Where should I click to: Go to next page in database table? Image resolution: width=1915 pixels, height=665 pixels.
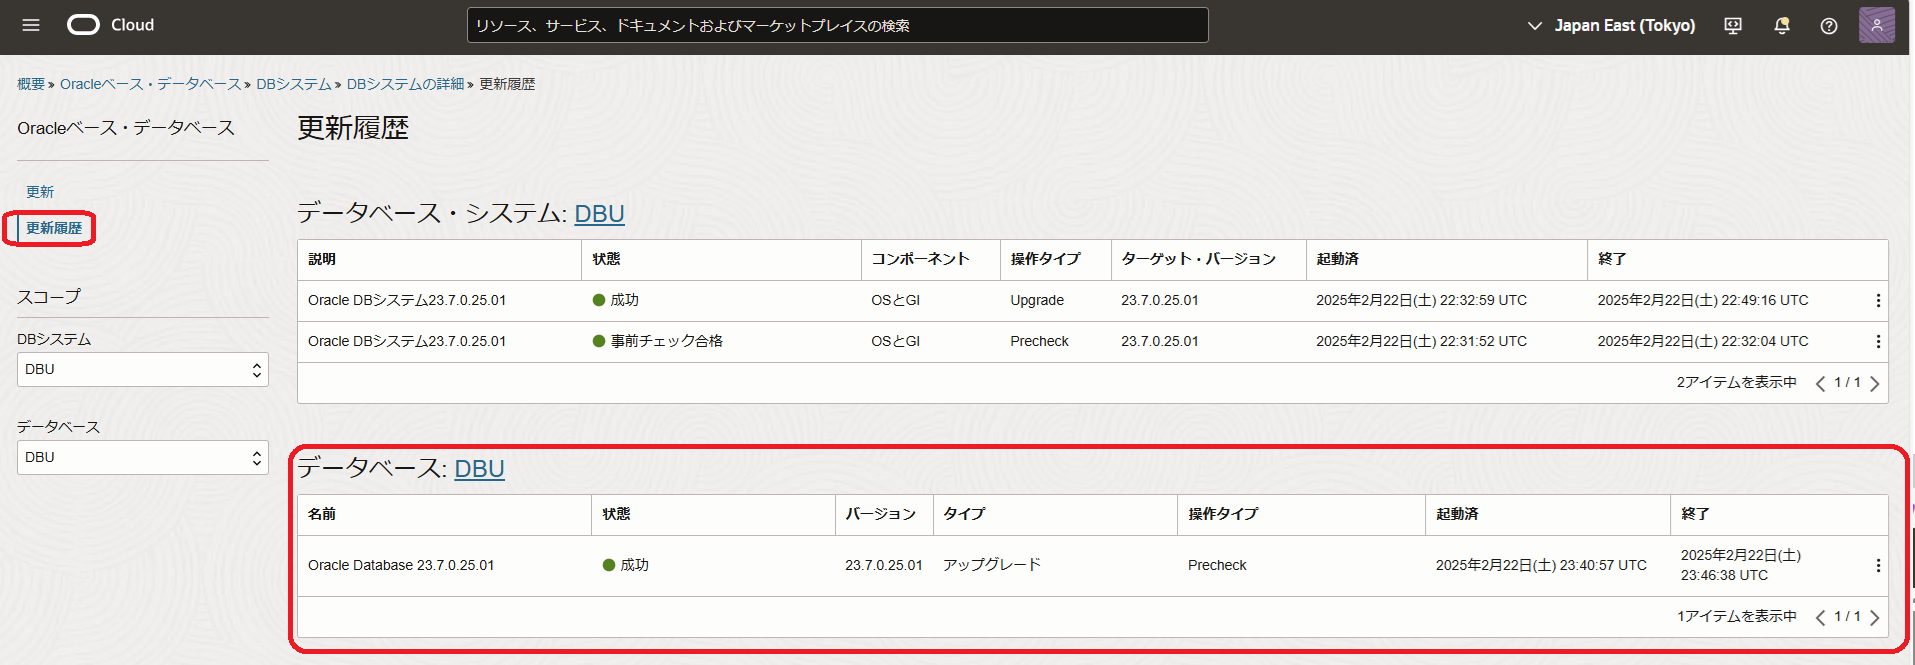tap(1874, 617)
